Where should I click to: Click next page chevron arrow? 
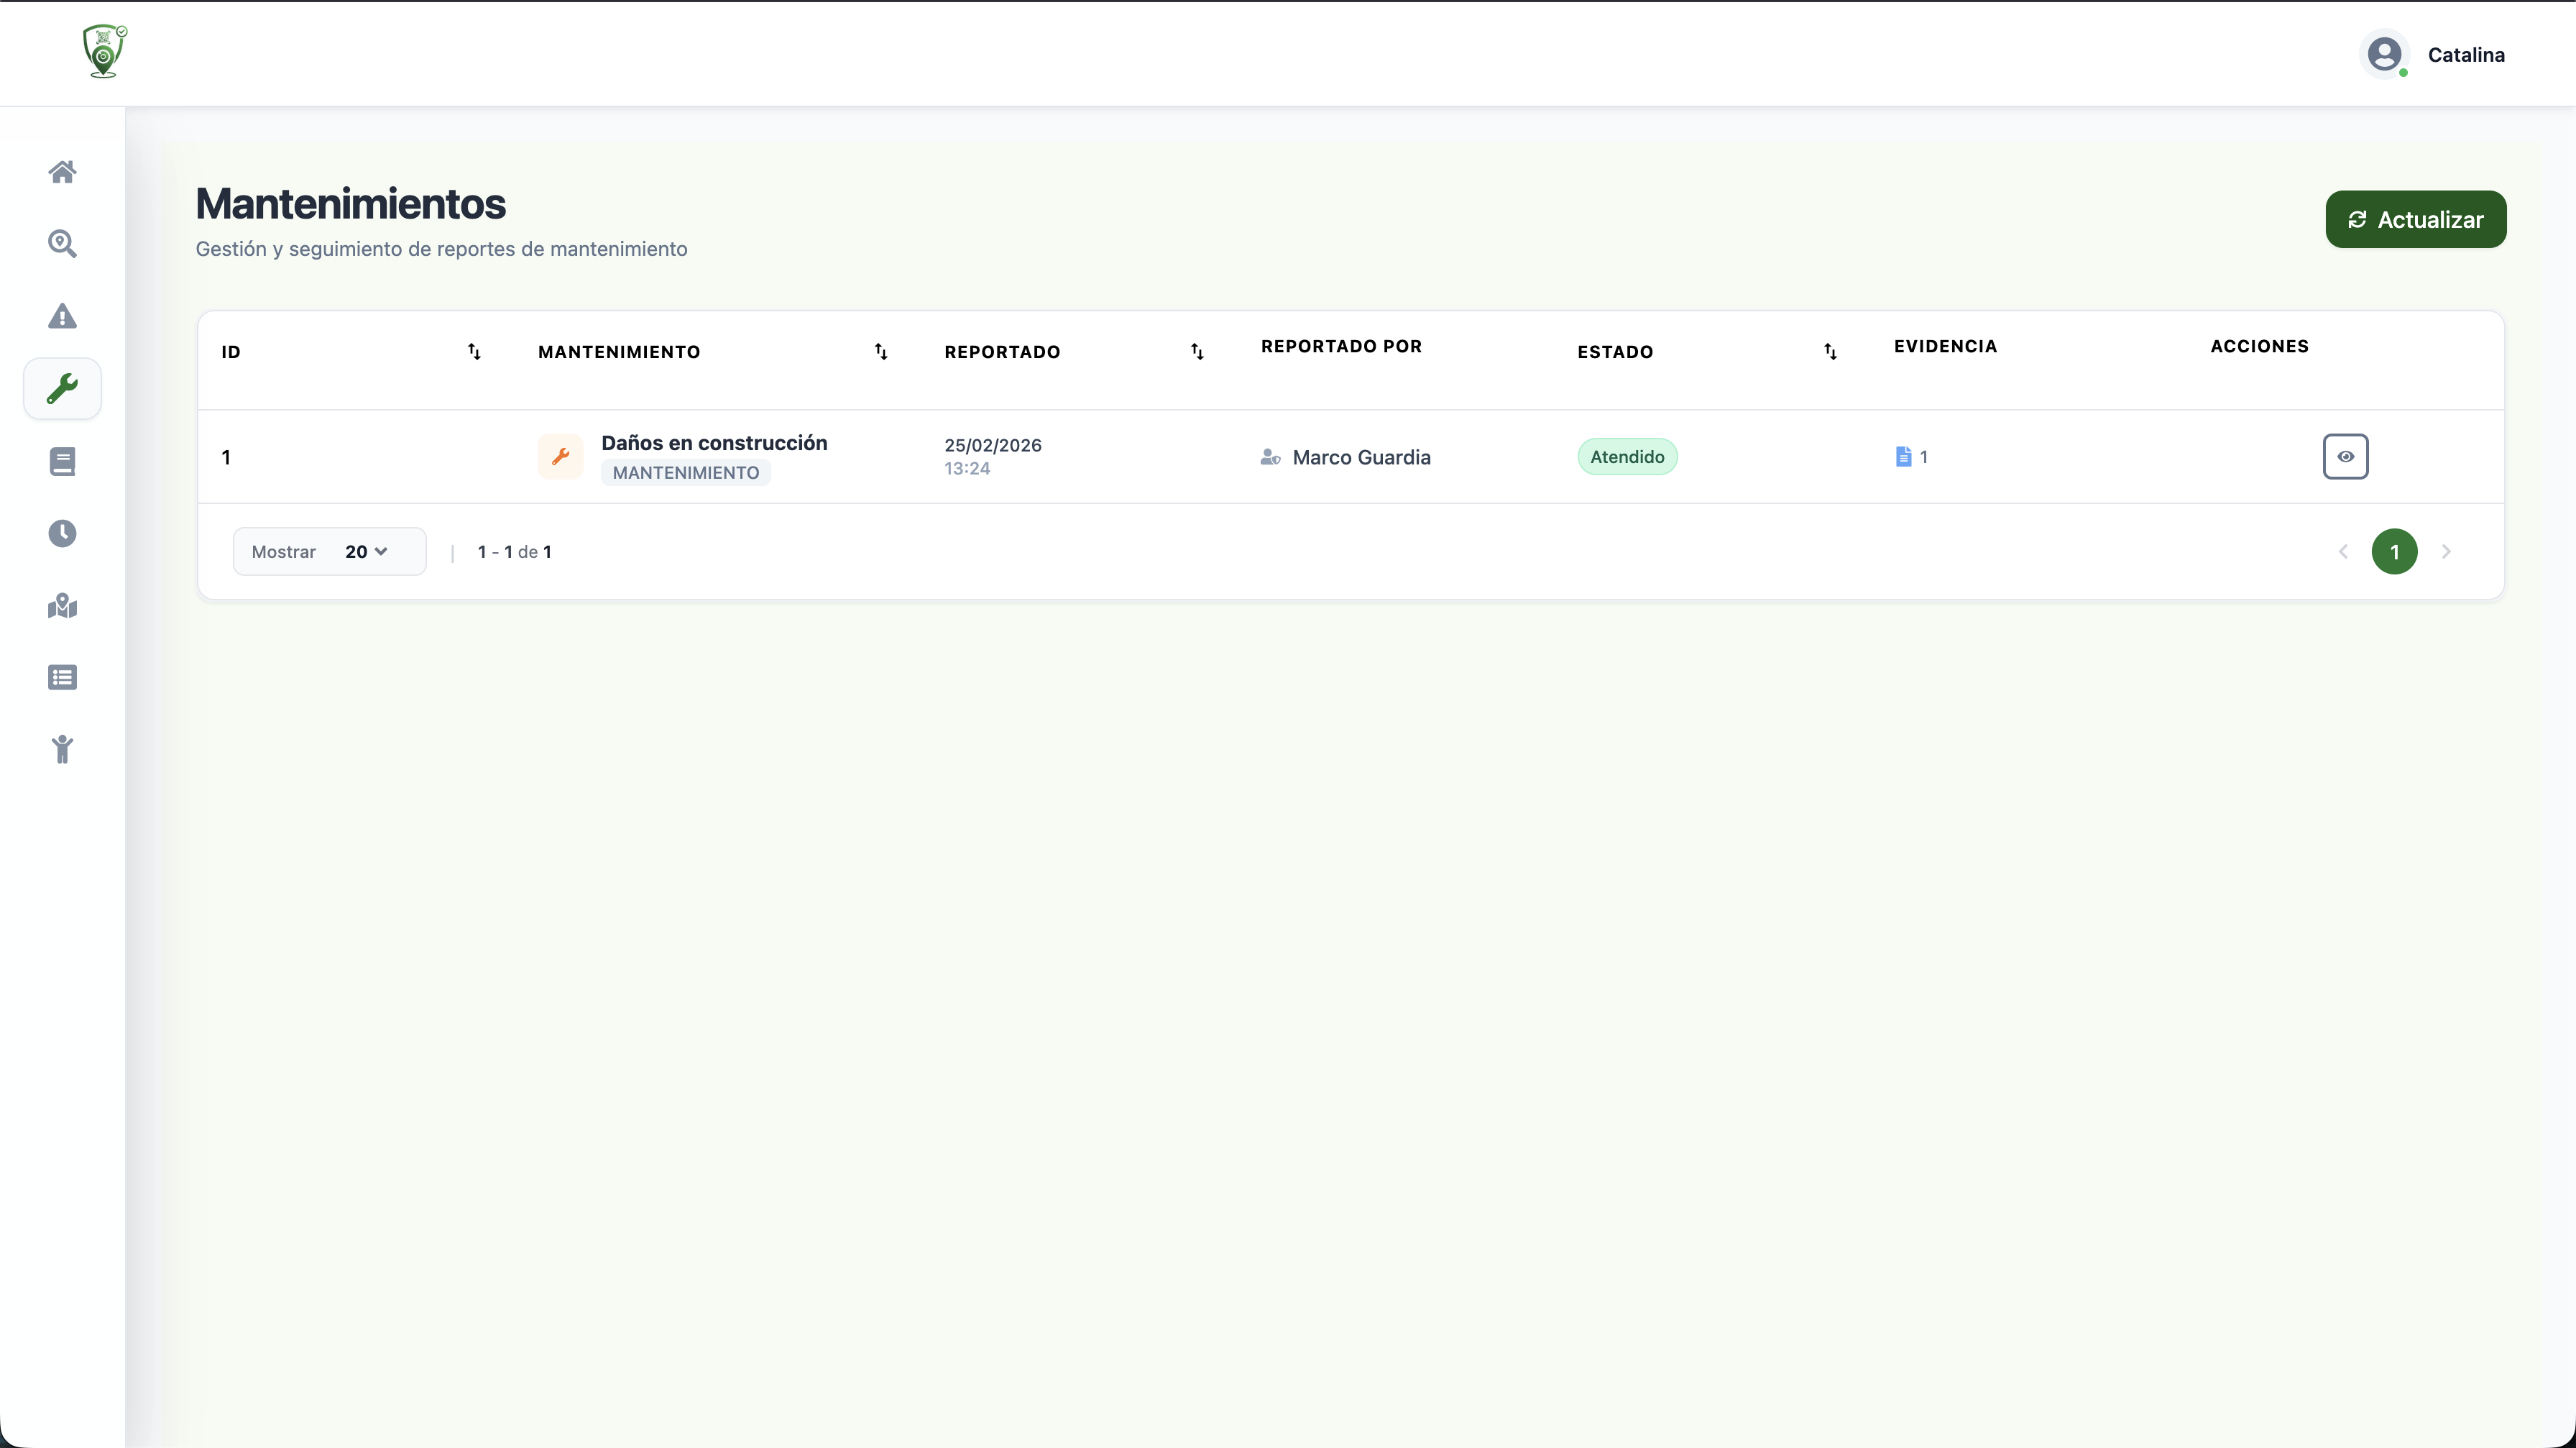click(x=2446, y=552)
